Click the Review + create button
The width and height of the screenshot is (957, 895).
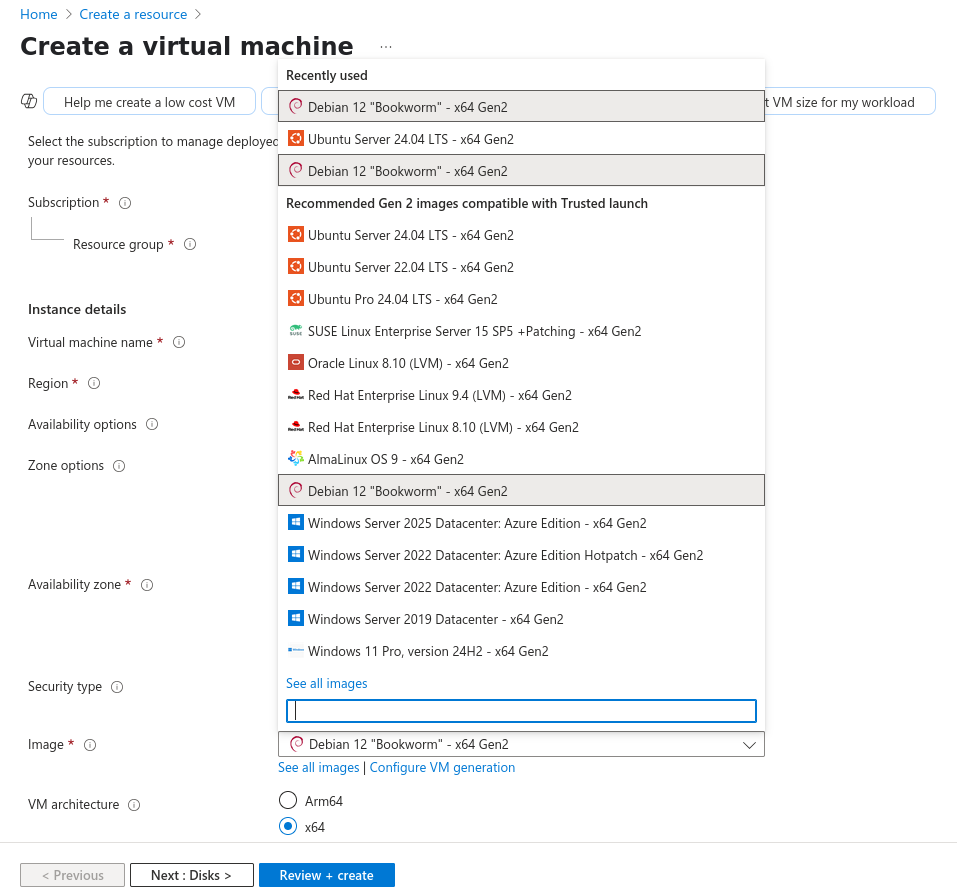click(326, 875)
